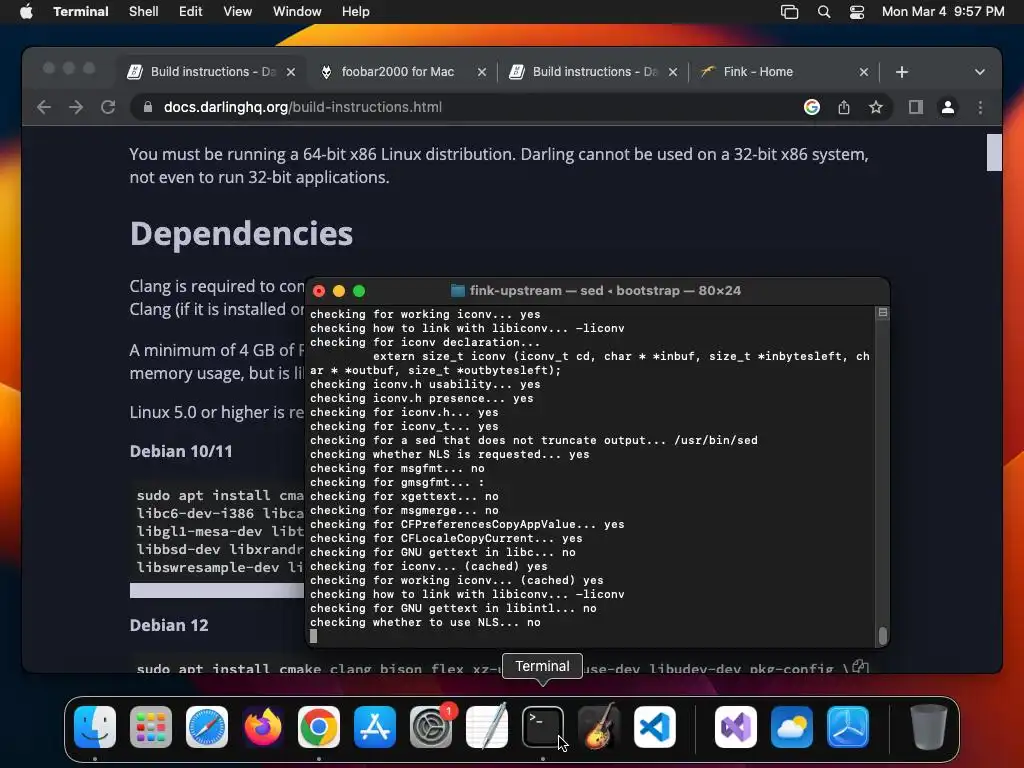
Task: Click the Terminal scrollback marker icon
Action: [882, 313]
